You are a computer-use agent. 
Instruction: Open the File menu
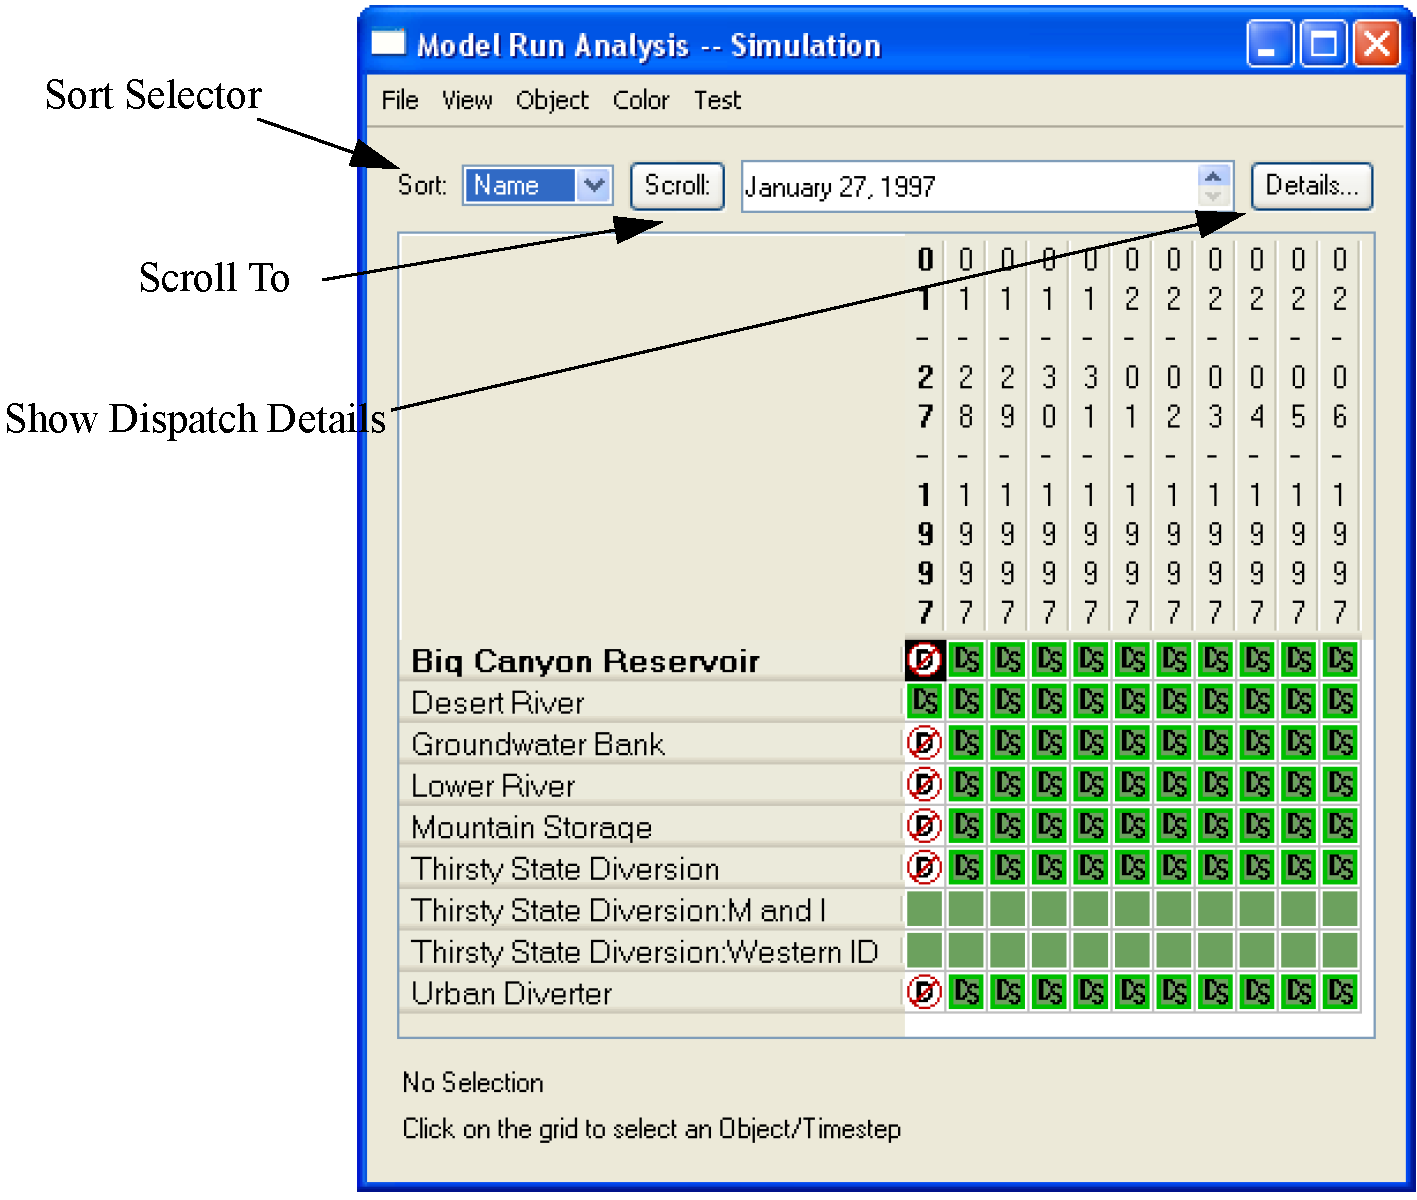click(400, 100)
